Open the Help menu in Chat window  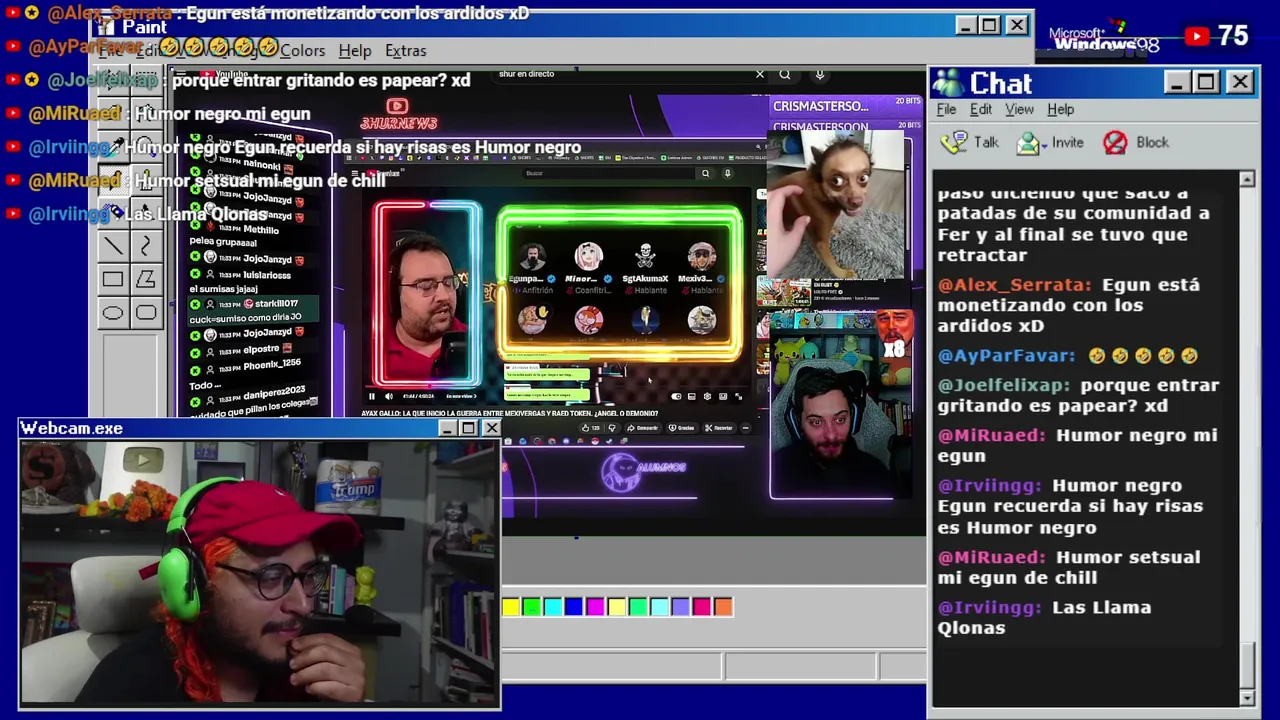pos(1060,109)
